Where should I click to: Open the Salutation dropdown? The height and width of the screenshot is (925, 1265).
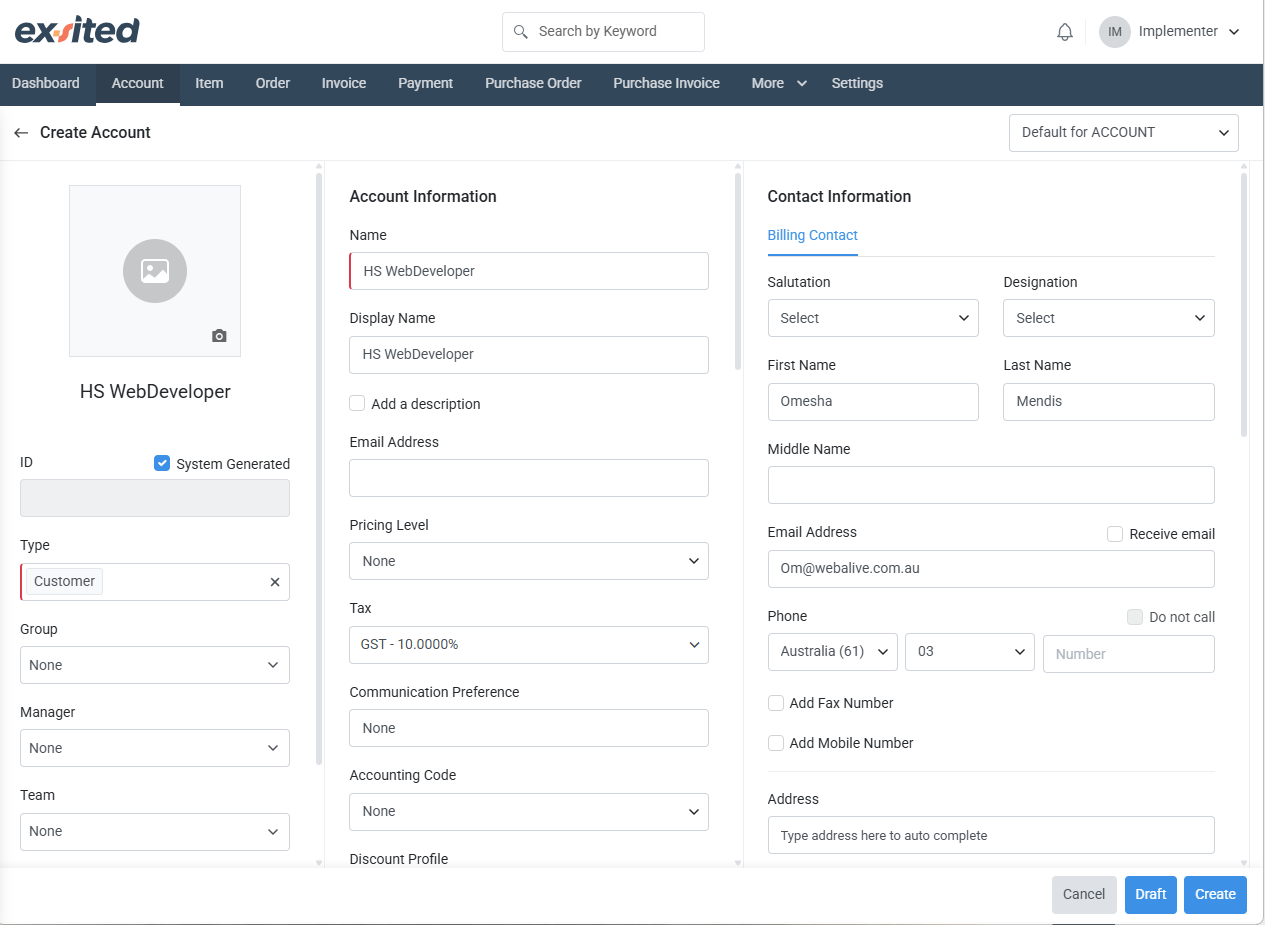click(873, 318)
